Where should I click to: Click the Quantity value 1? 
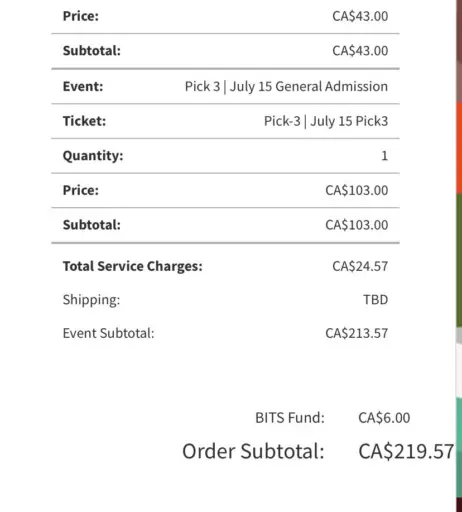tap(384, 156)
